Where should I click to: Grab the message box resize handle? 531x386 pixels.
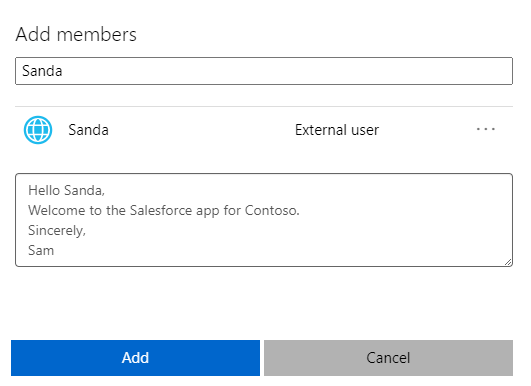point(508,262)
